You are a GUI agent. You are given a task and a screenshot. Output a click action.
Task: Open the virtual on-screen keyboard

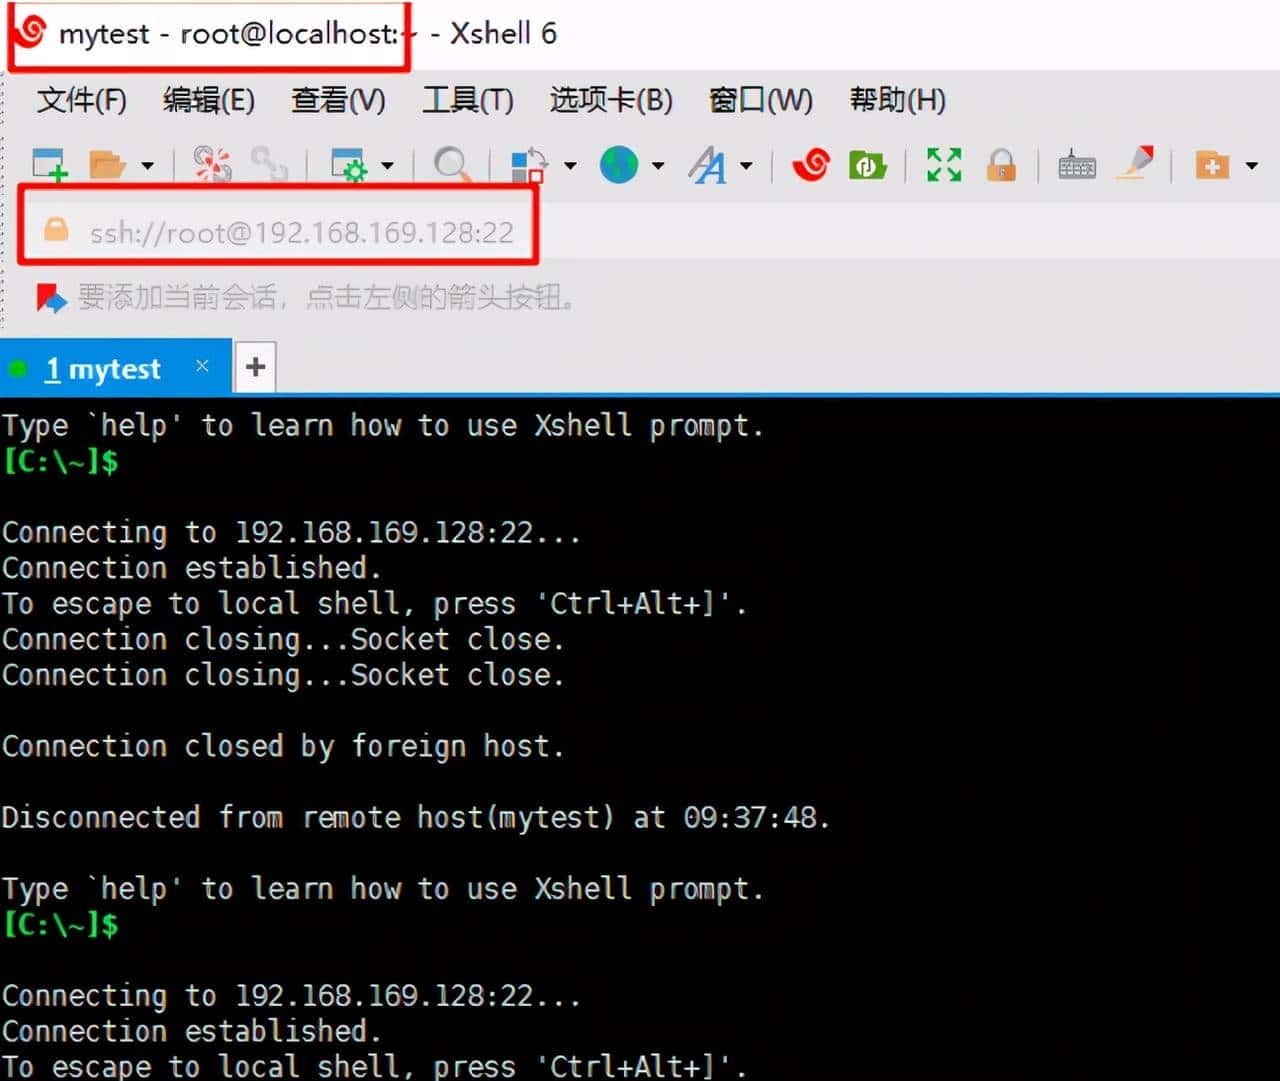(1075, 165)
